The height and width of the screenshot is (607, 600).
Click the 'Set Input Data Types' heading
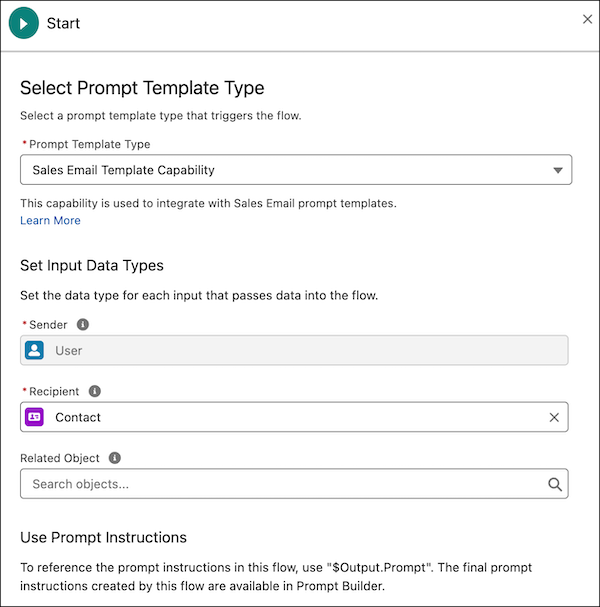92,266
